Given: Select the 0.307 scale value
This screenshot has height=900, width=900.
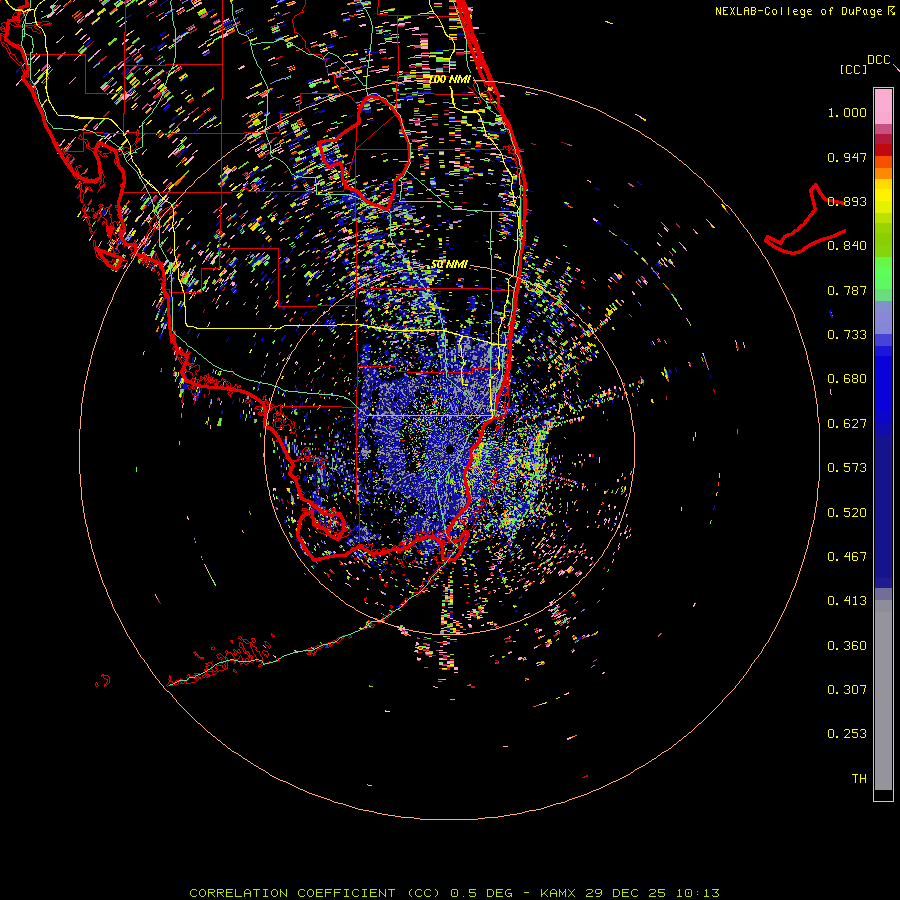Looking at the screenshot, I should tap(847, 690).
